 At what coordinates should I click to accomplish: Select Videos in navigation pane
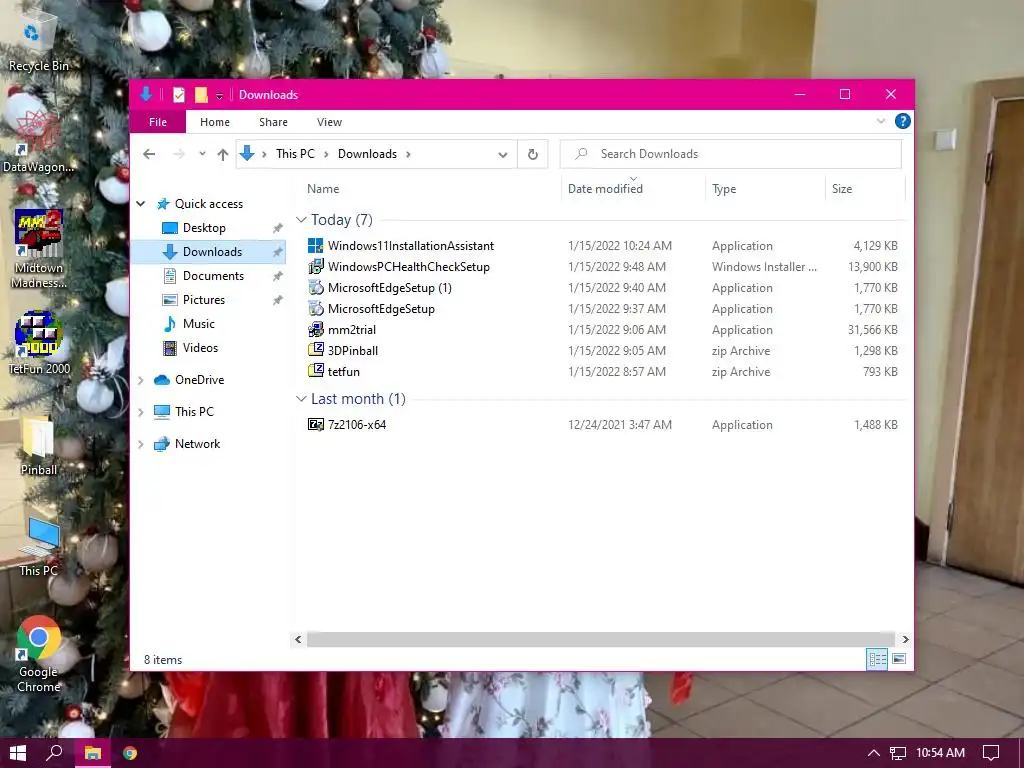click(x=200, y=348)
